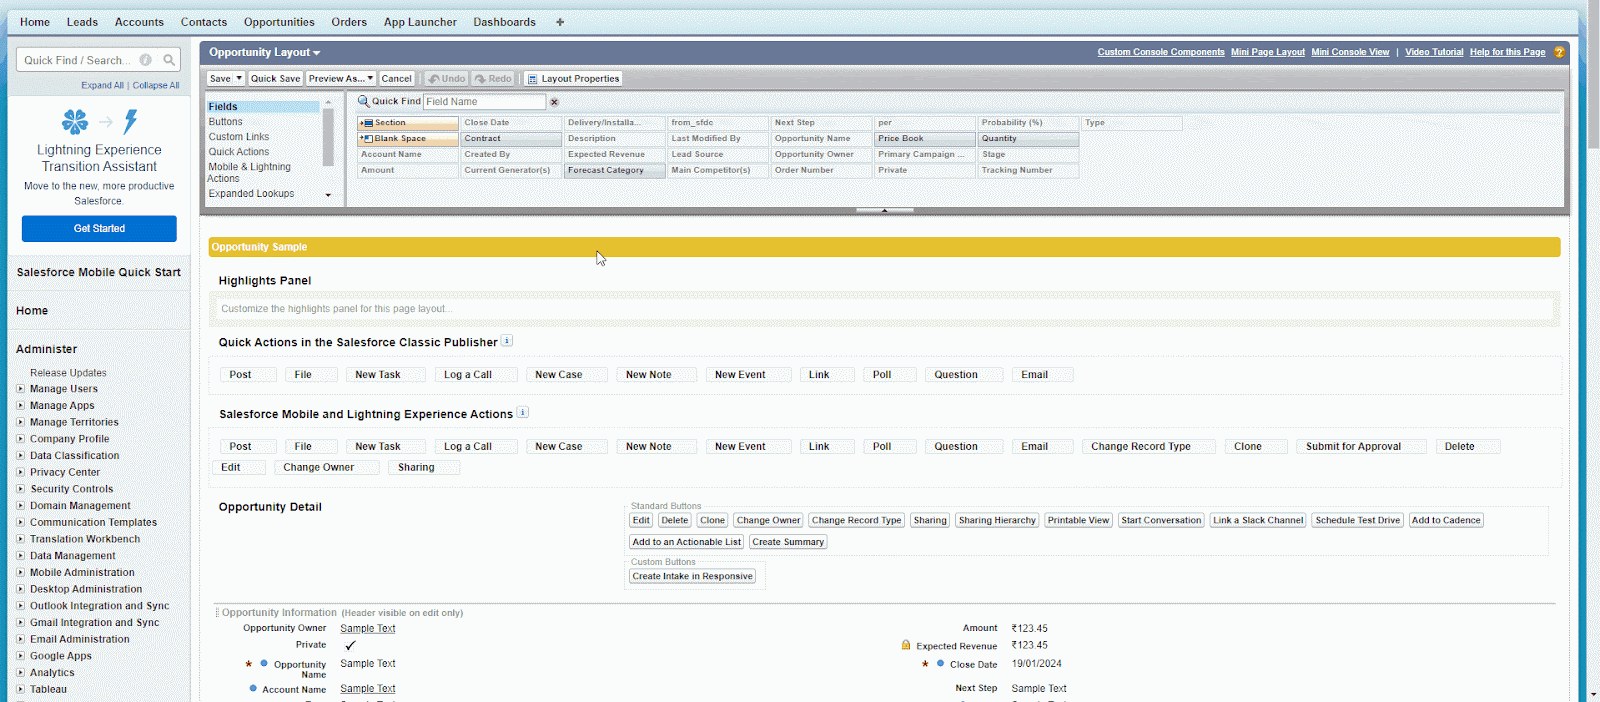Click Opportunity Owner Sample Text link
The image size is (1600, 702).
click(368, 629)
